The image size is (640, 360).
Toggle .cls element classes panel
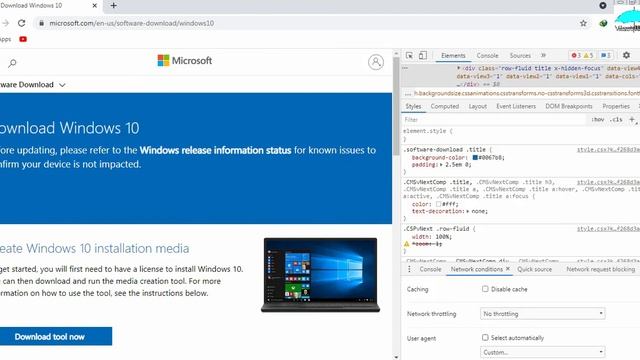[x=616, y=120]
